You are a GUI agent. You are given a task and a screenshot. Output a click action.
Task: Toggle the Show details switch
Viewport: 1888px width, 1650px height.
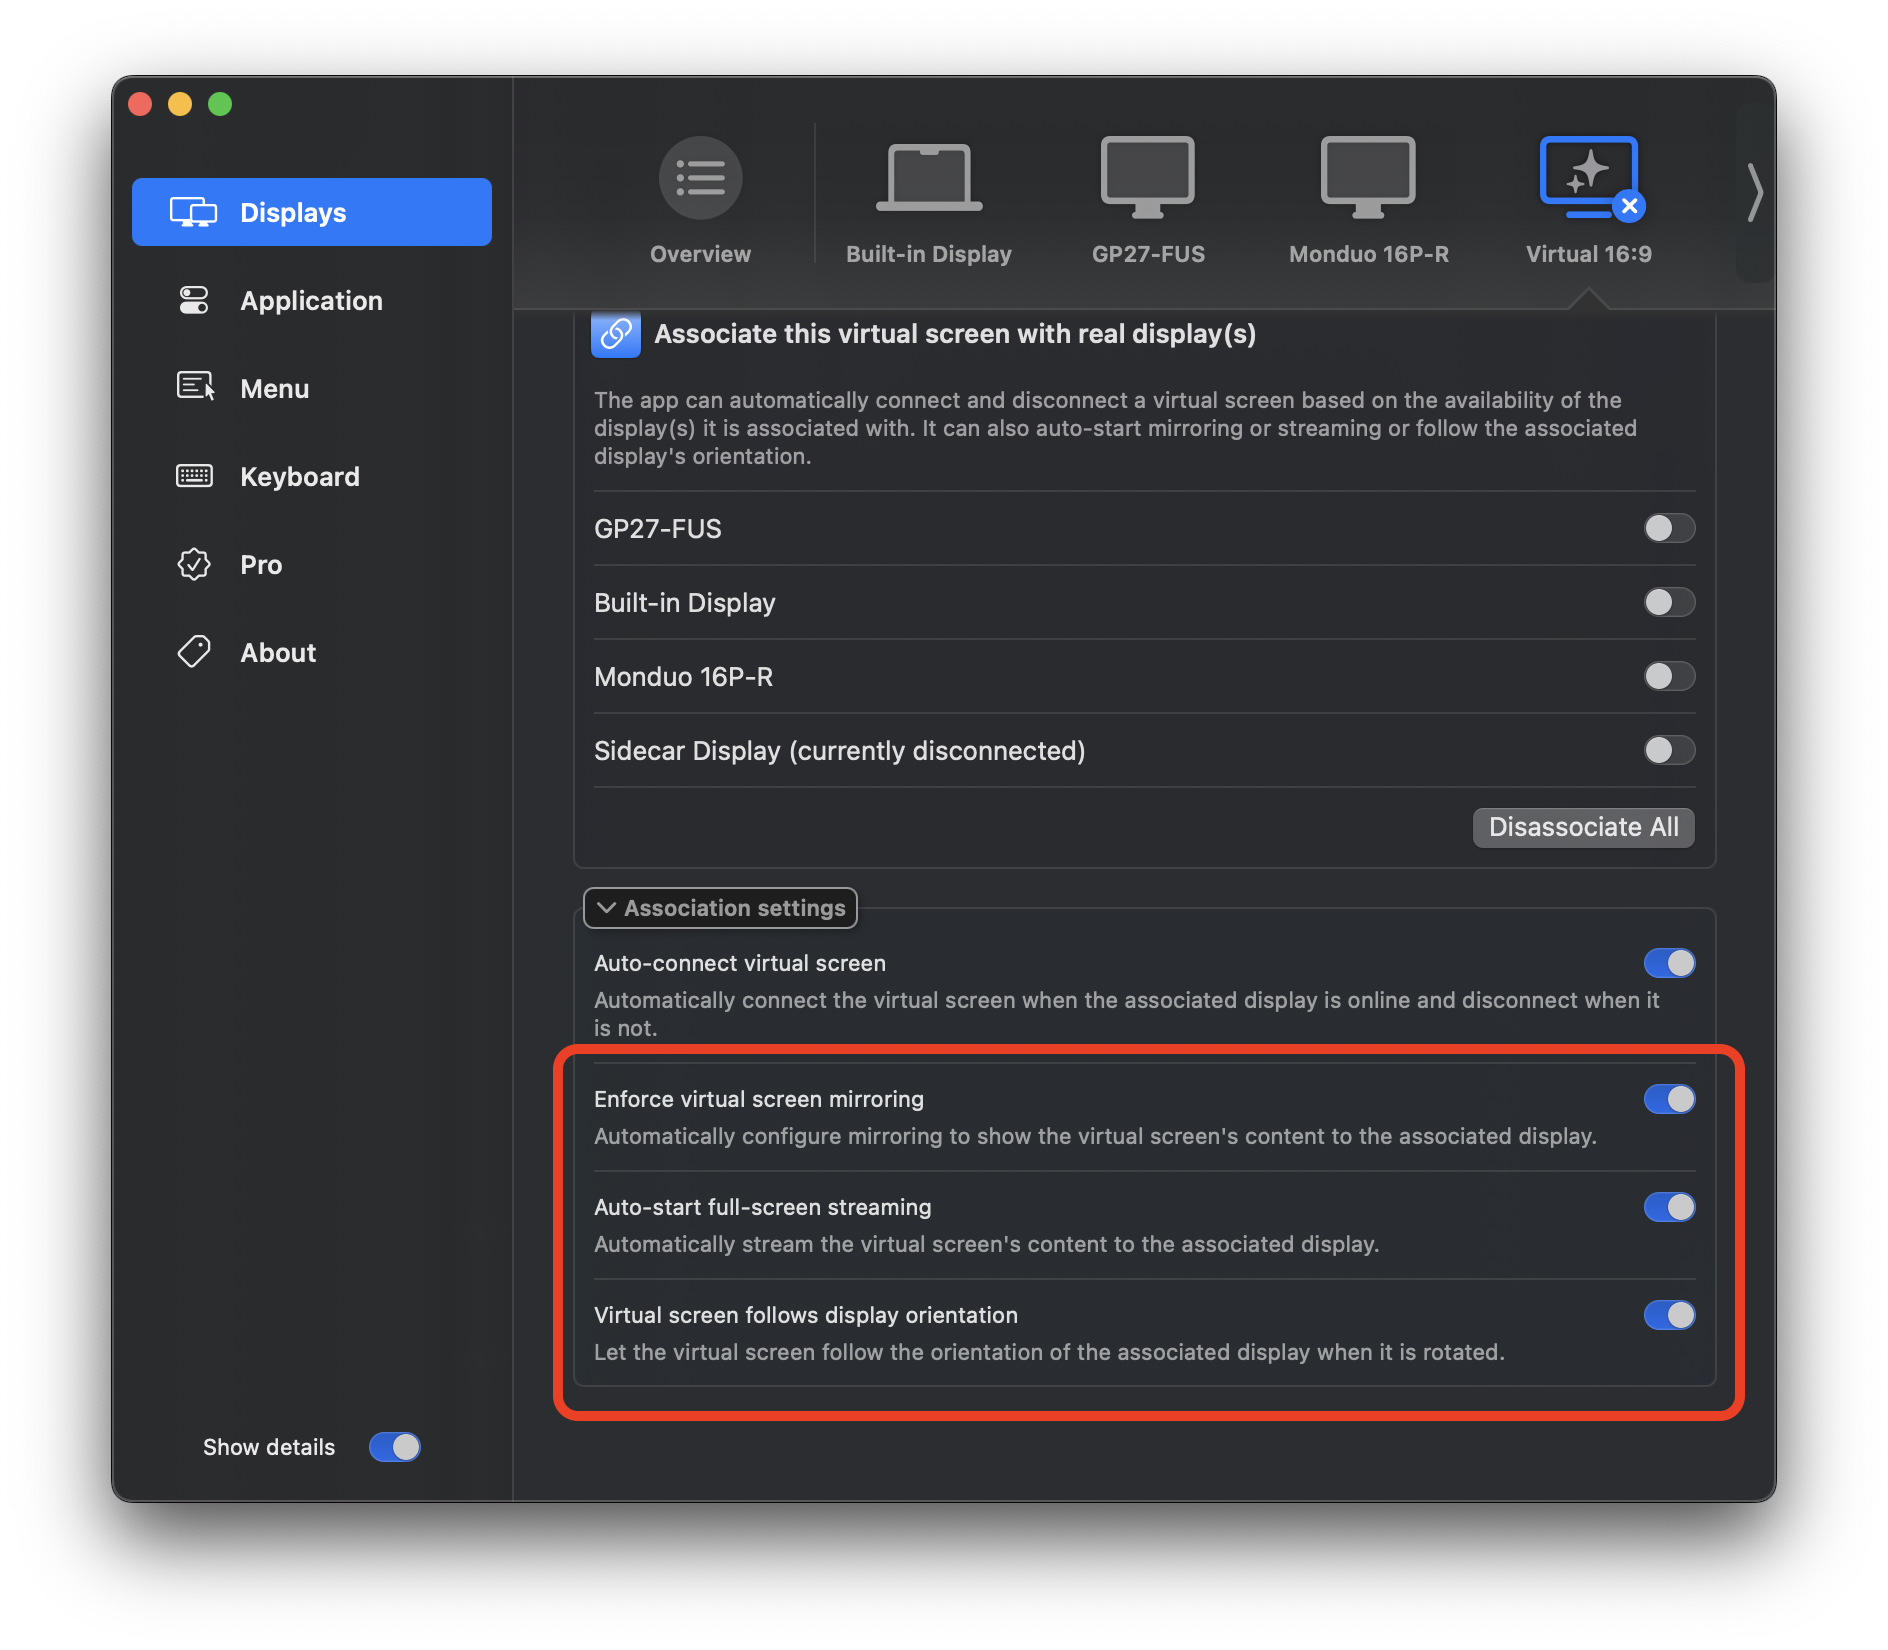394,1447
